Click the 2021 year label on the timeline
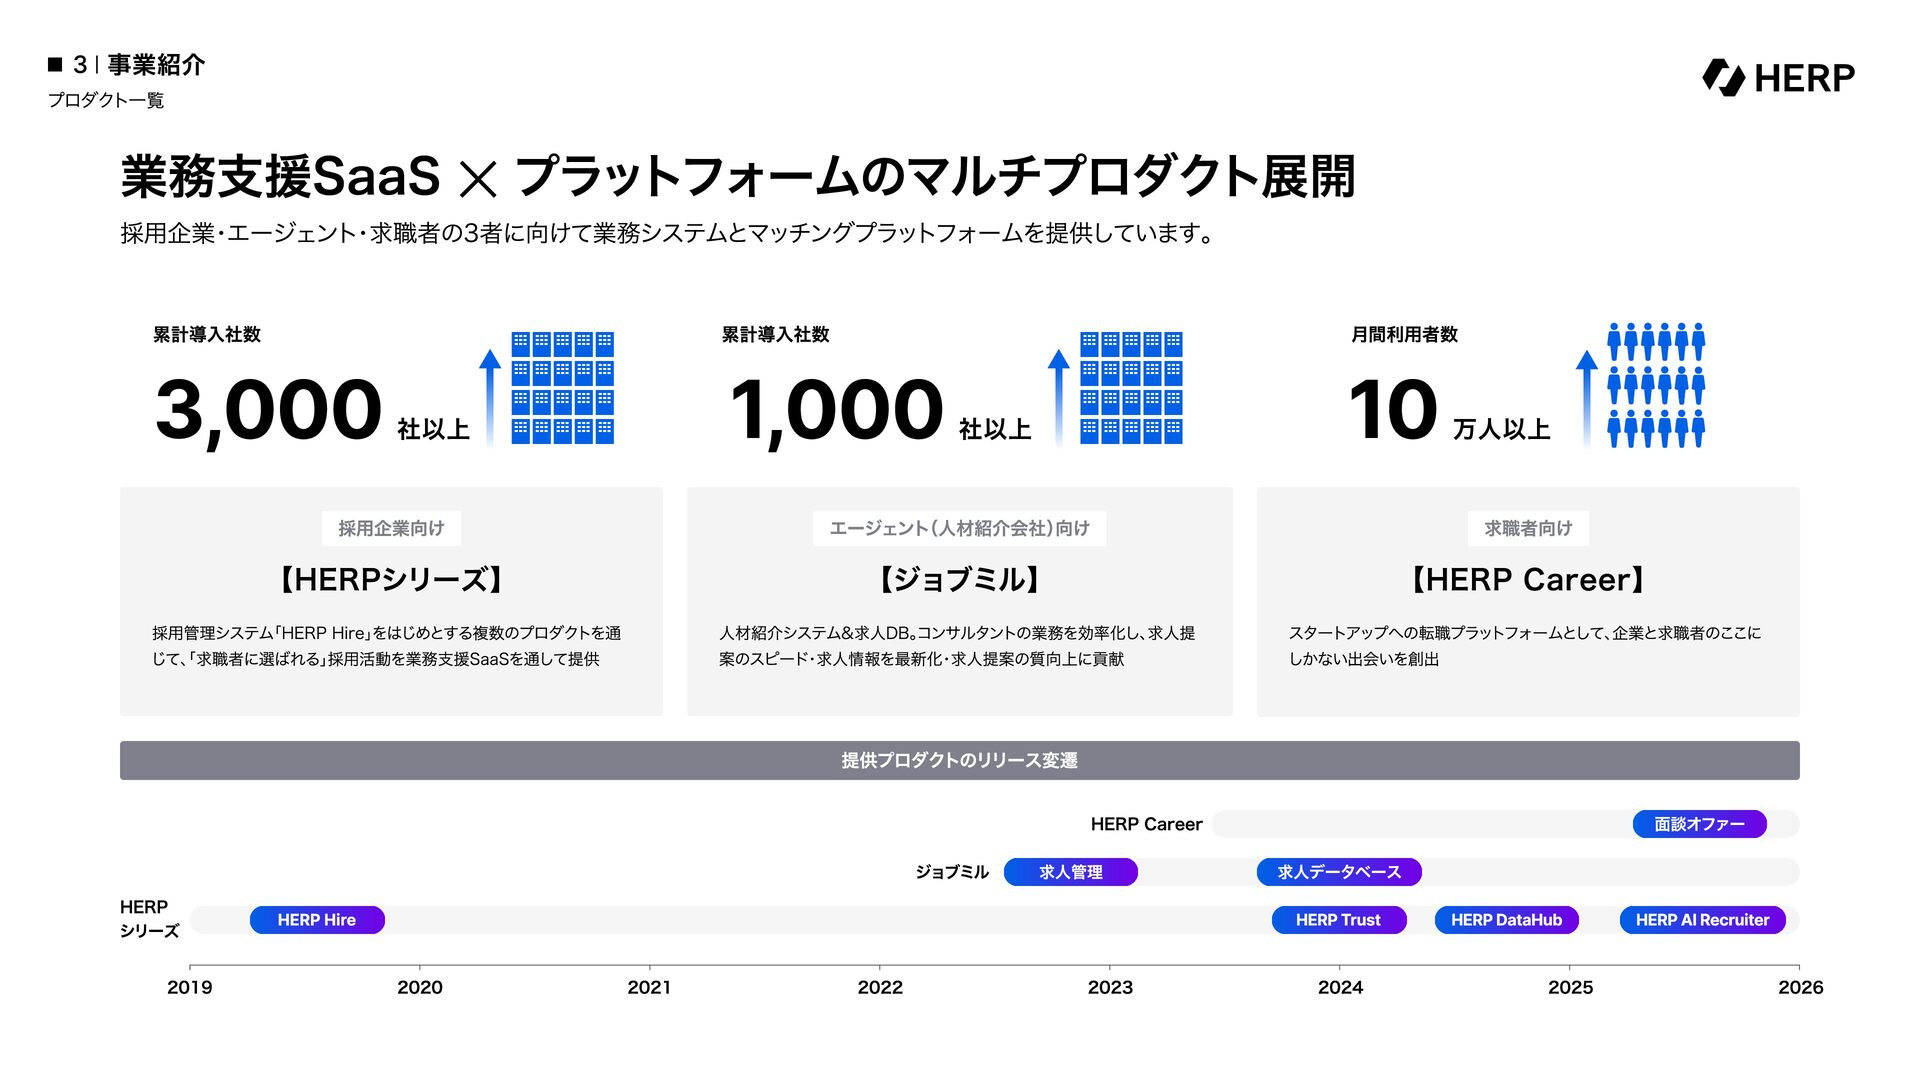1920x1080 pixels. pos(650,987)
